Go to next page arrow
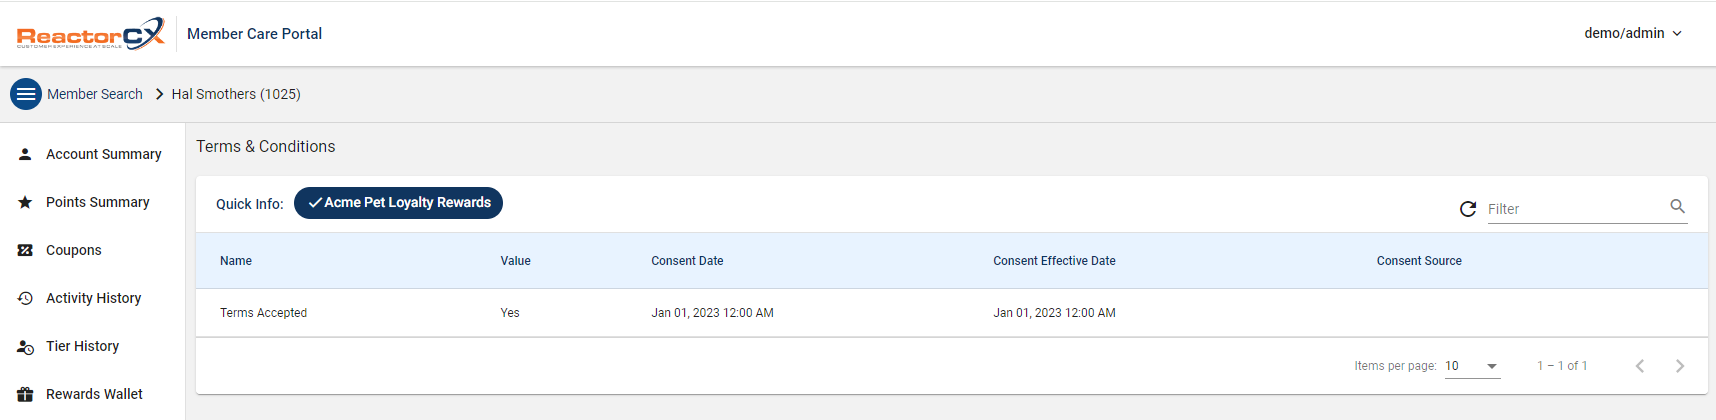 point(1680,366)
